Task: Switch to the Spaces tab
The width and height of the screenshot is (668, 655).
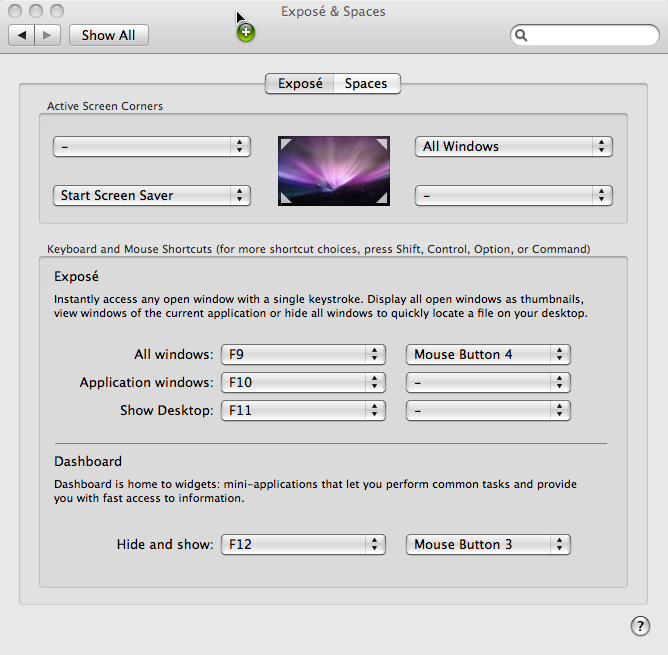Action: [366, 84]
